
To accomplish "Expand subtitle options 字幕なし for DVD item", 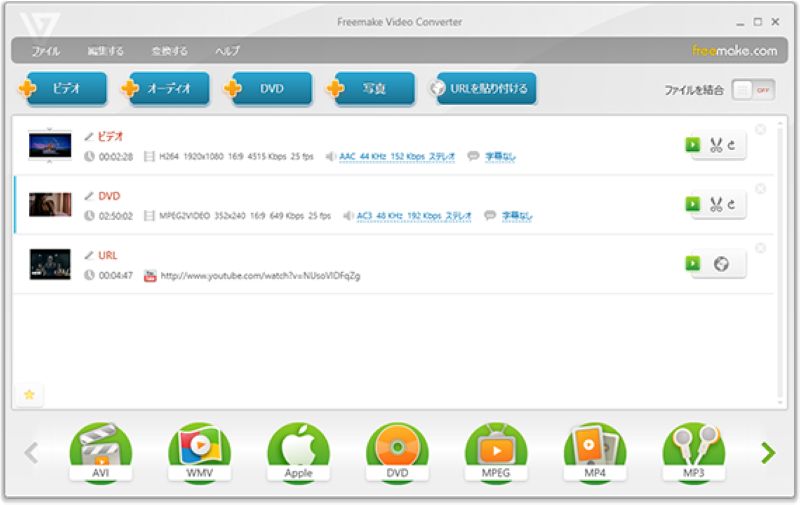I will tap(516, 216).
